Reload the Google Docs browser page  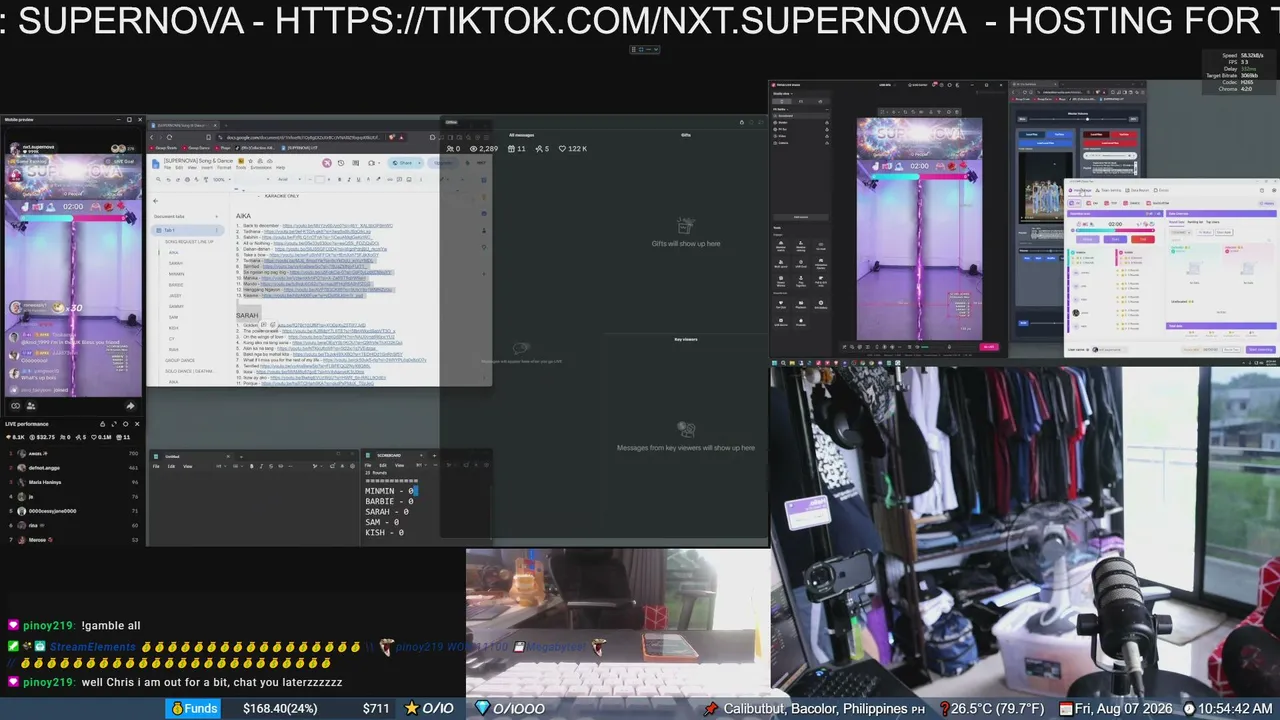point(169,137)
